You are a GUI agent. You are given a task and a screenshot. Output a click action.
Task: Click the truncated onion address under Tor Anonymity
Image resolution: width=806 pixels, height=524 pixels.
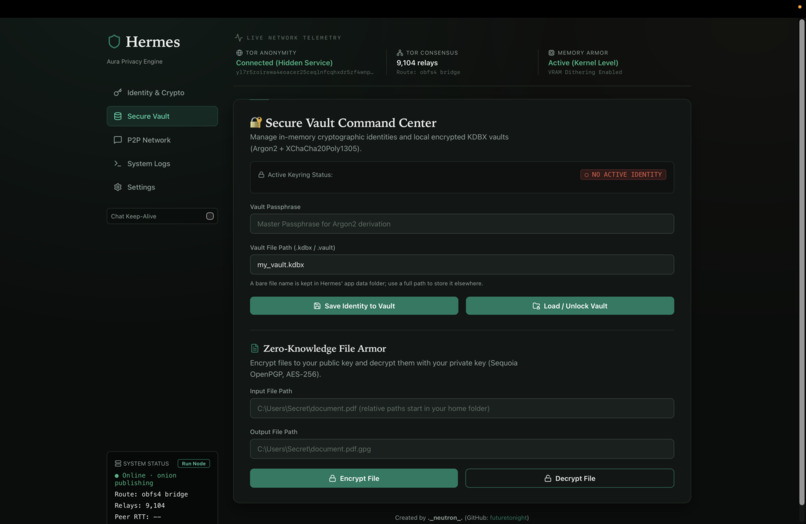click(x=304, y=73)
